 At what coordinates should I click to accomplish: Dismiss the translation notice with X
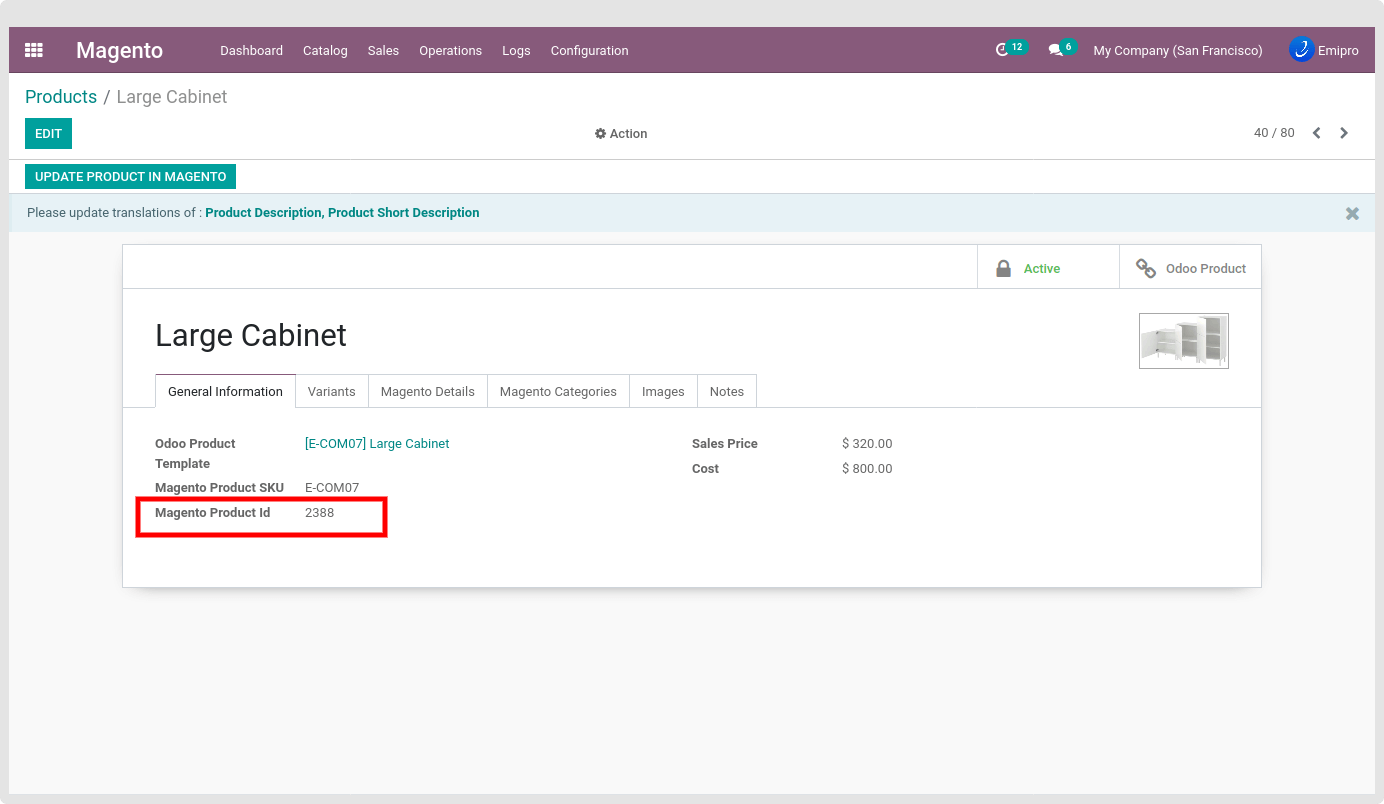click(1352, 213)
